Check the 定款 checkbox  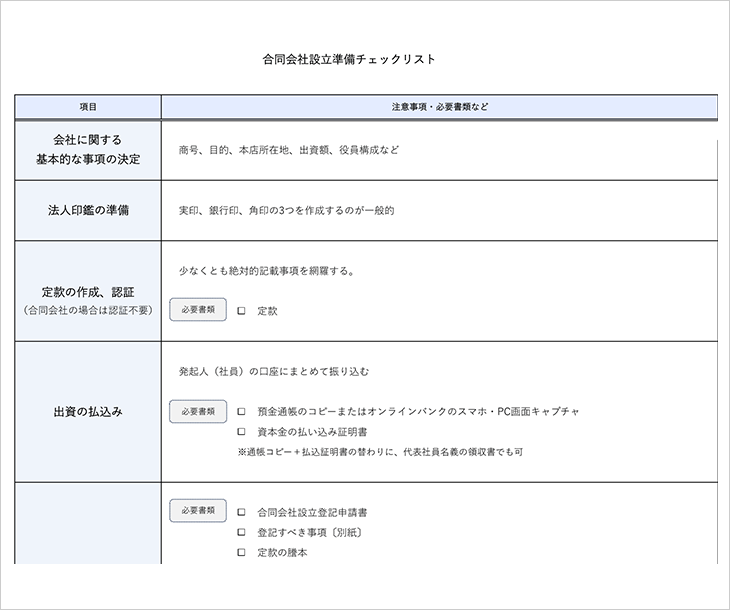pos(241,311)
